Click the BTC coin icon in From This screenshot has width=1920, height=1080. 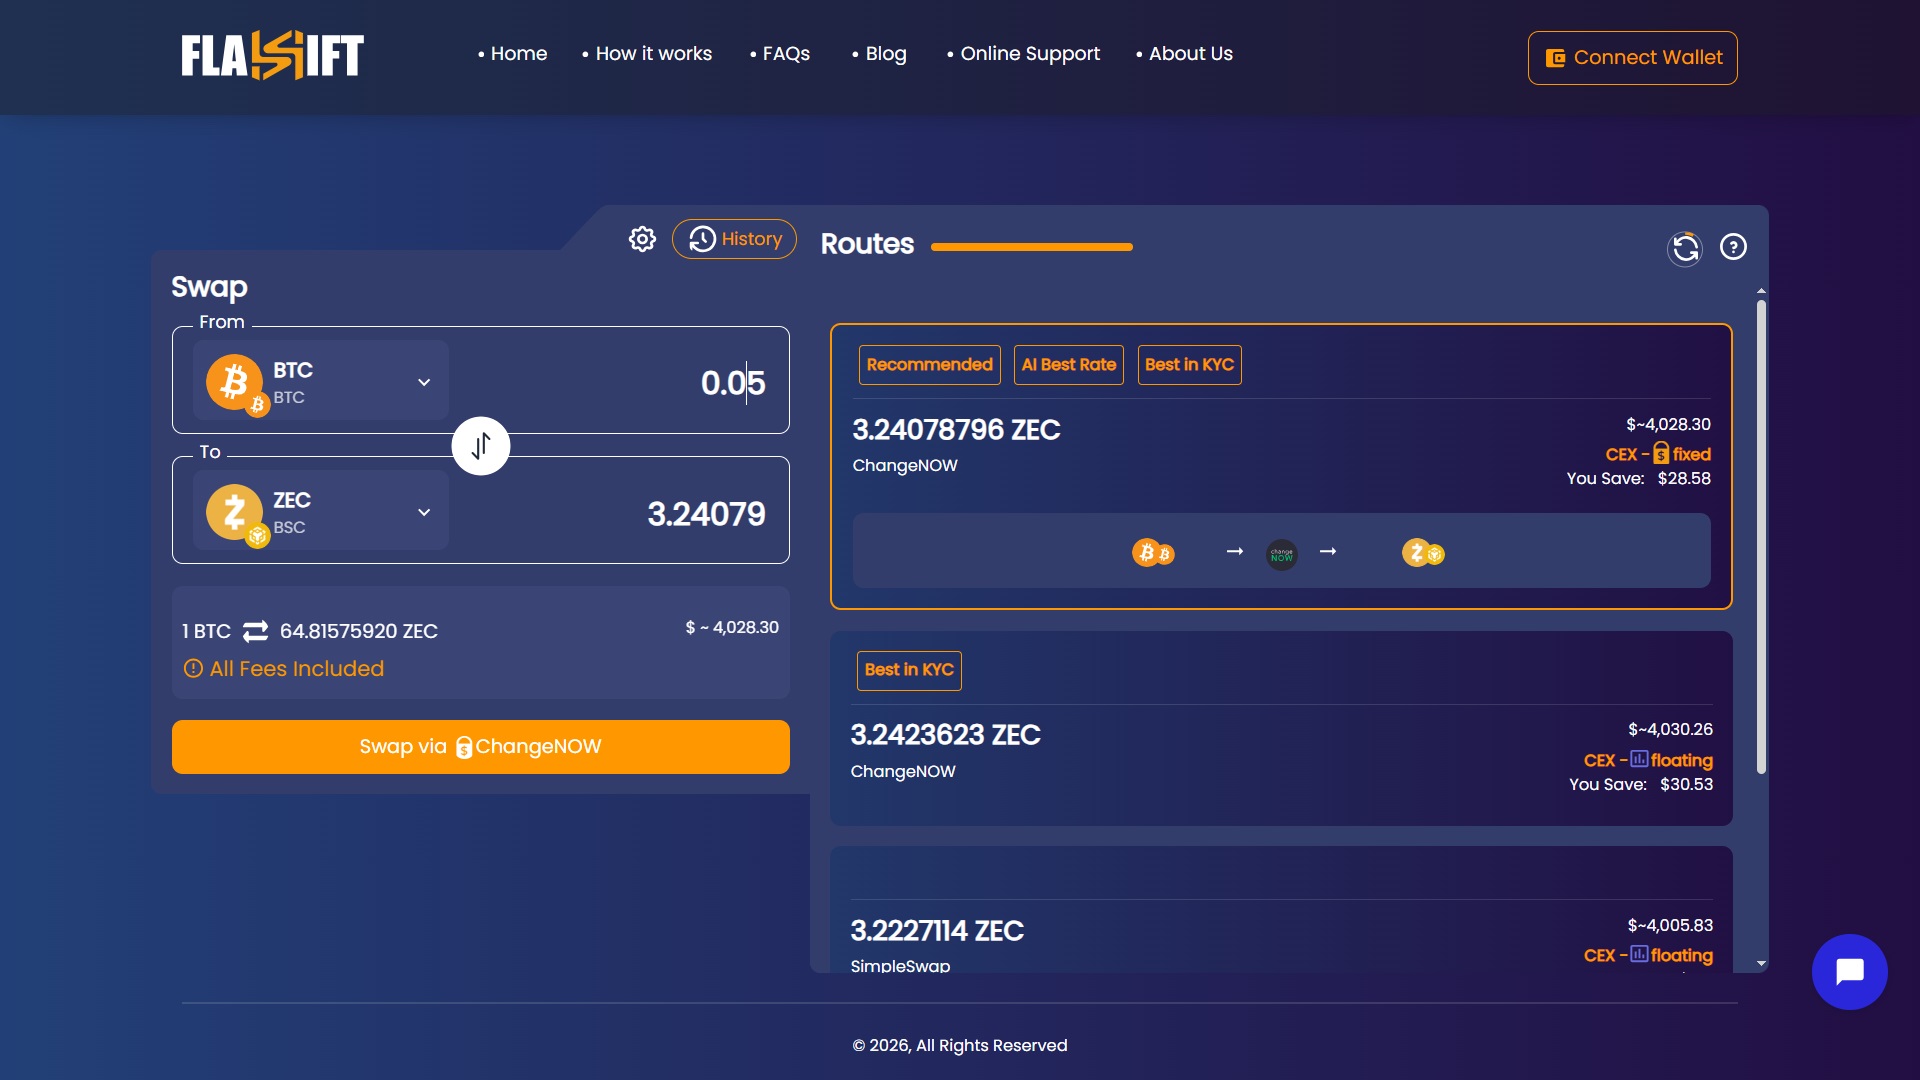[x=236, y=383]
